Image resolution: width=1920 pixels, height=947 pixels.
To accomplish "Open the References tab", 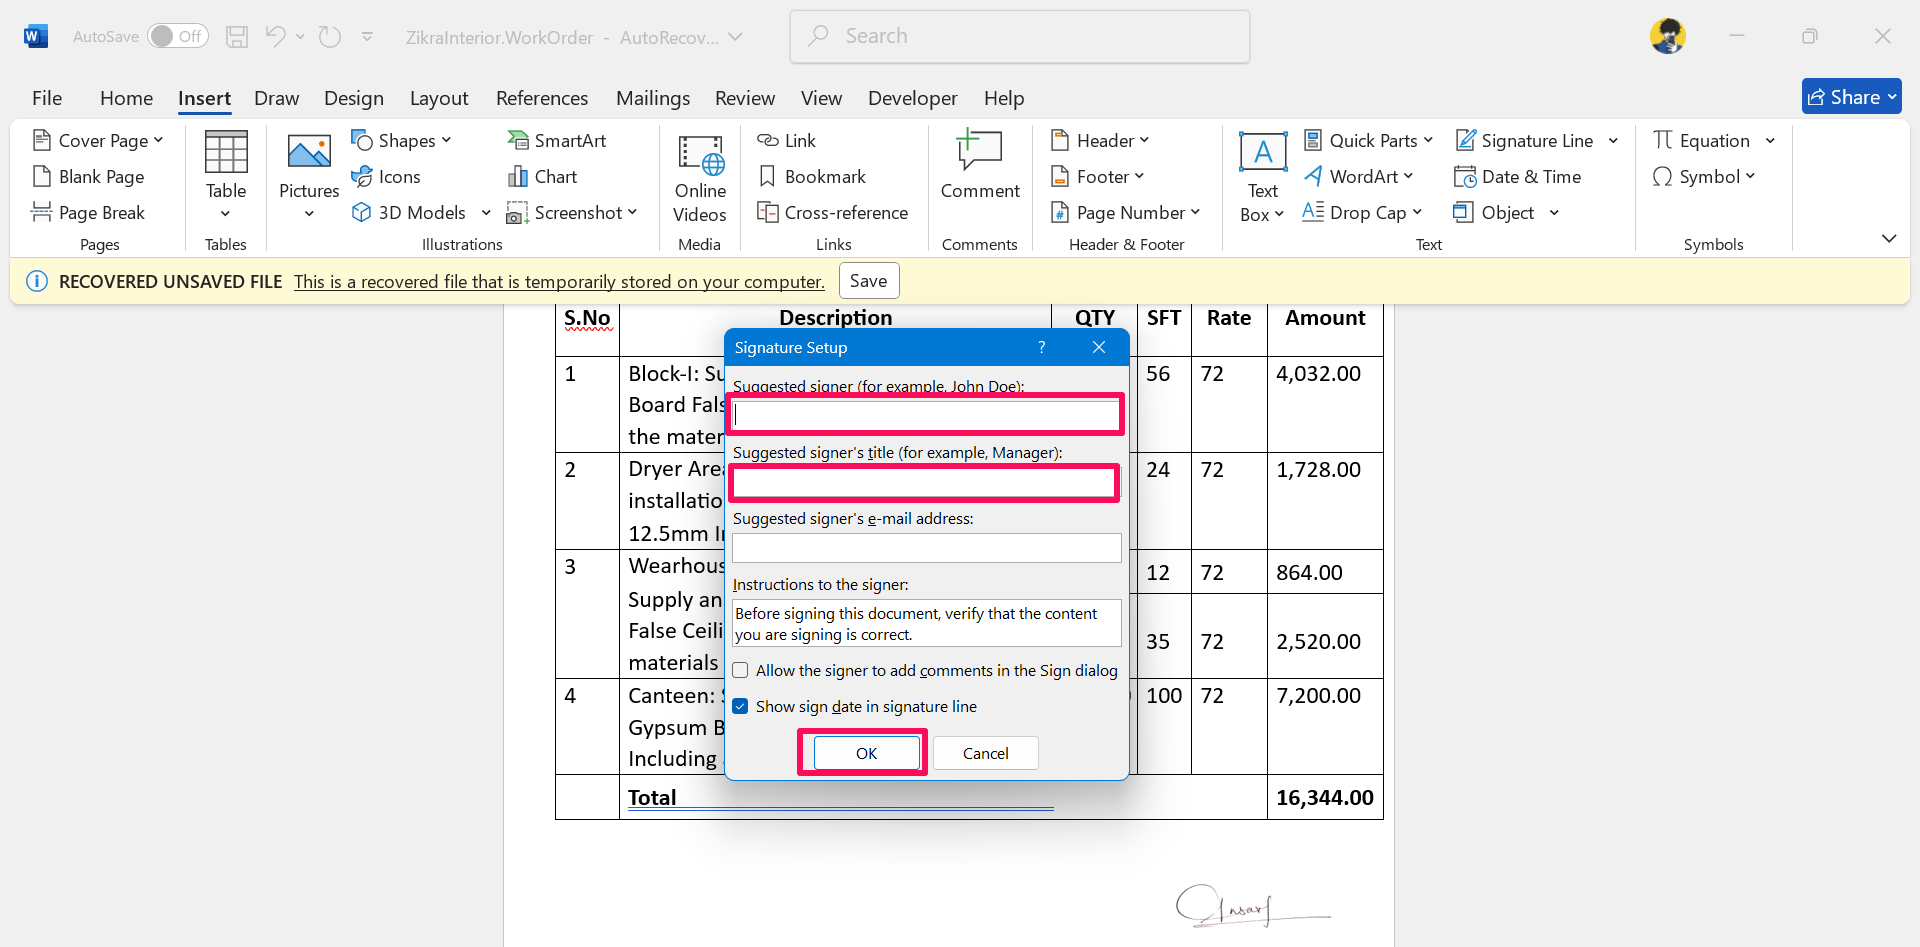I will point(542,98).
